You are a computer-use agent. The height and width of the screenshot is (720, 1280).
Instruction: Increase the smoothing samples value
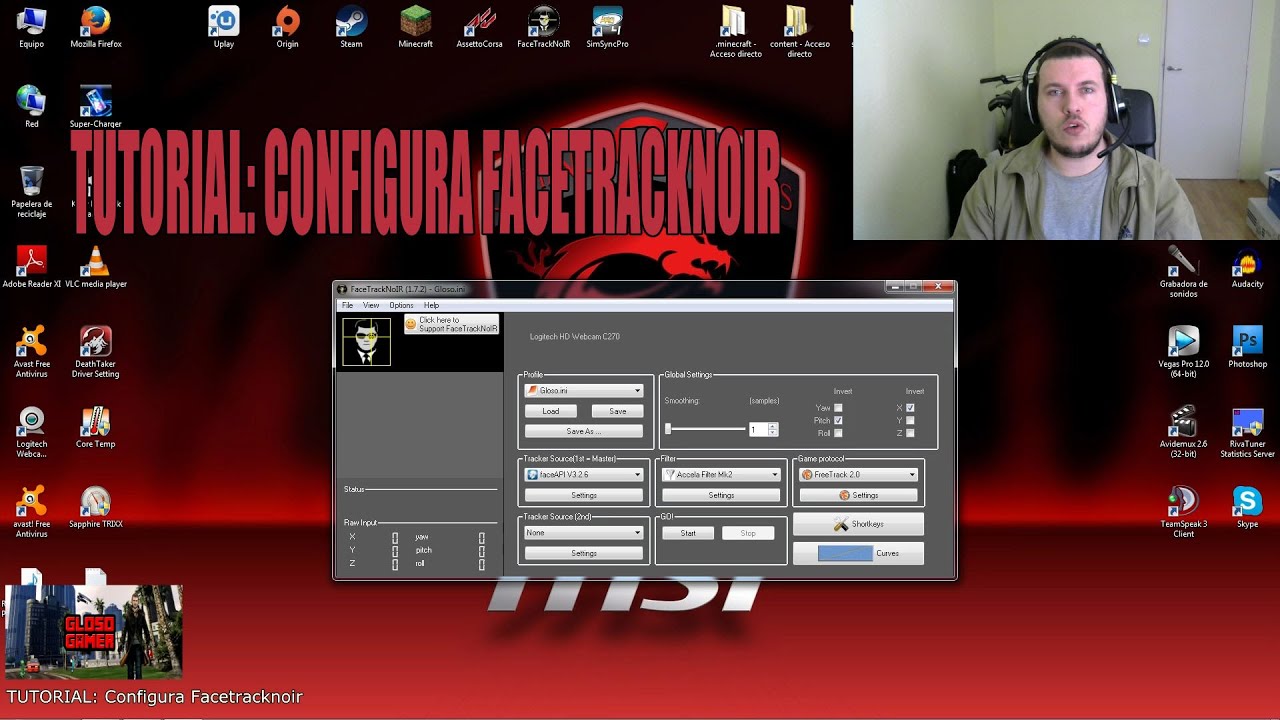pyautogui.click(x=773, y=426)
